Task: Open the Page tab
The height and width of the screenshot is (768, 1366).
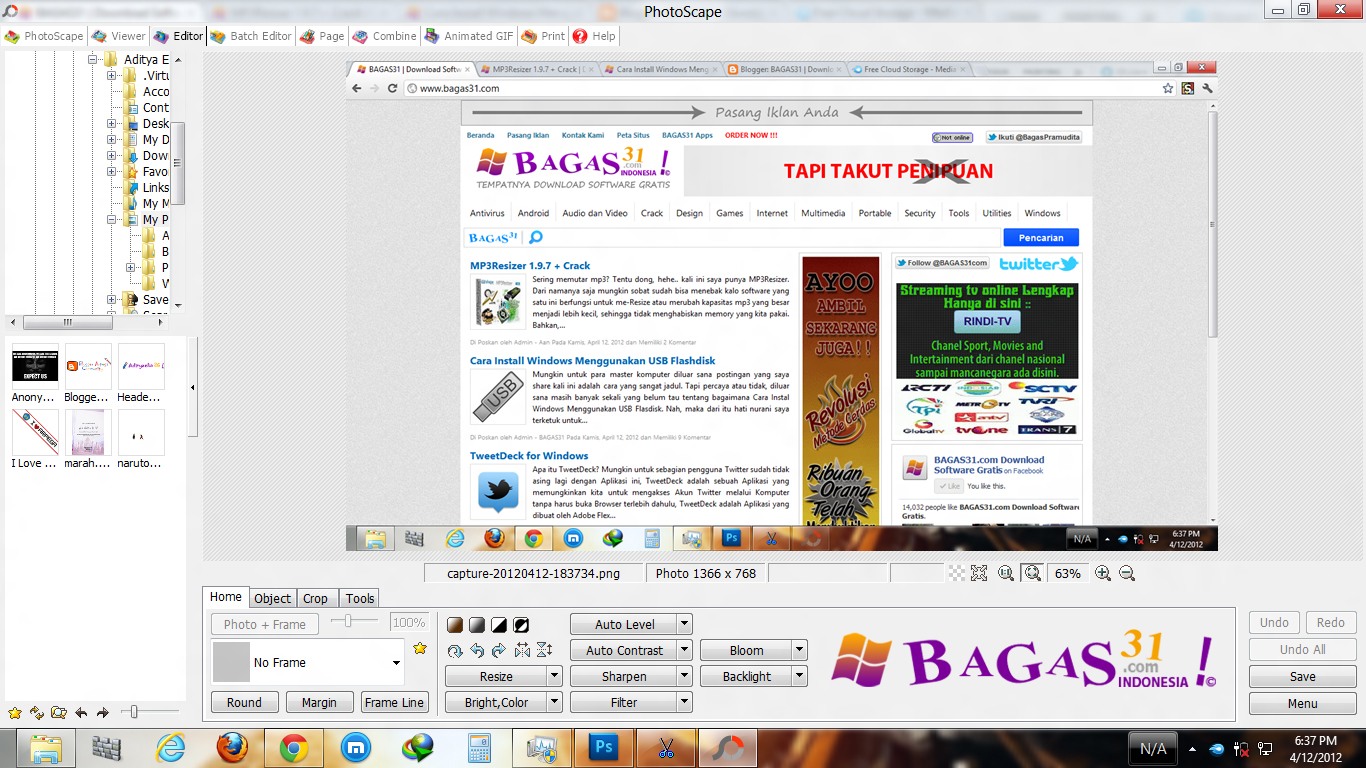Action: pos(322,36)
